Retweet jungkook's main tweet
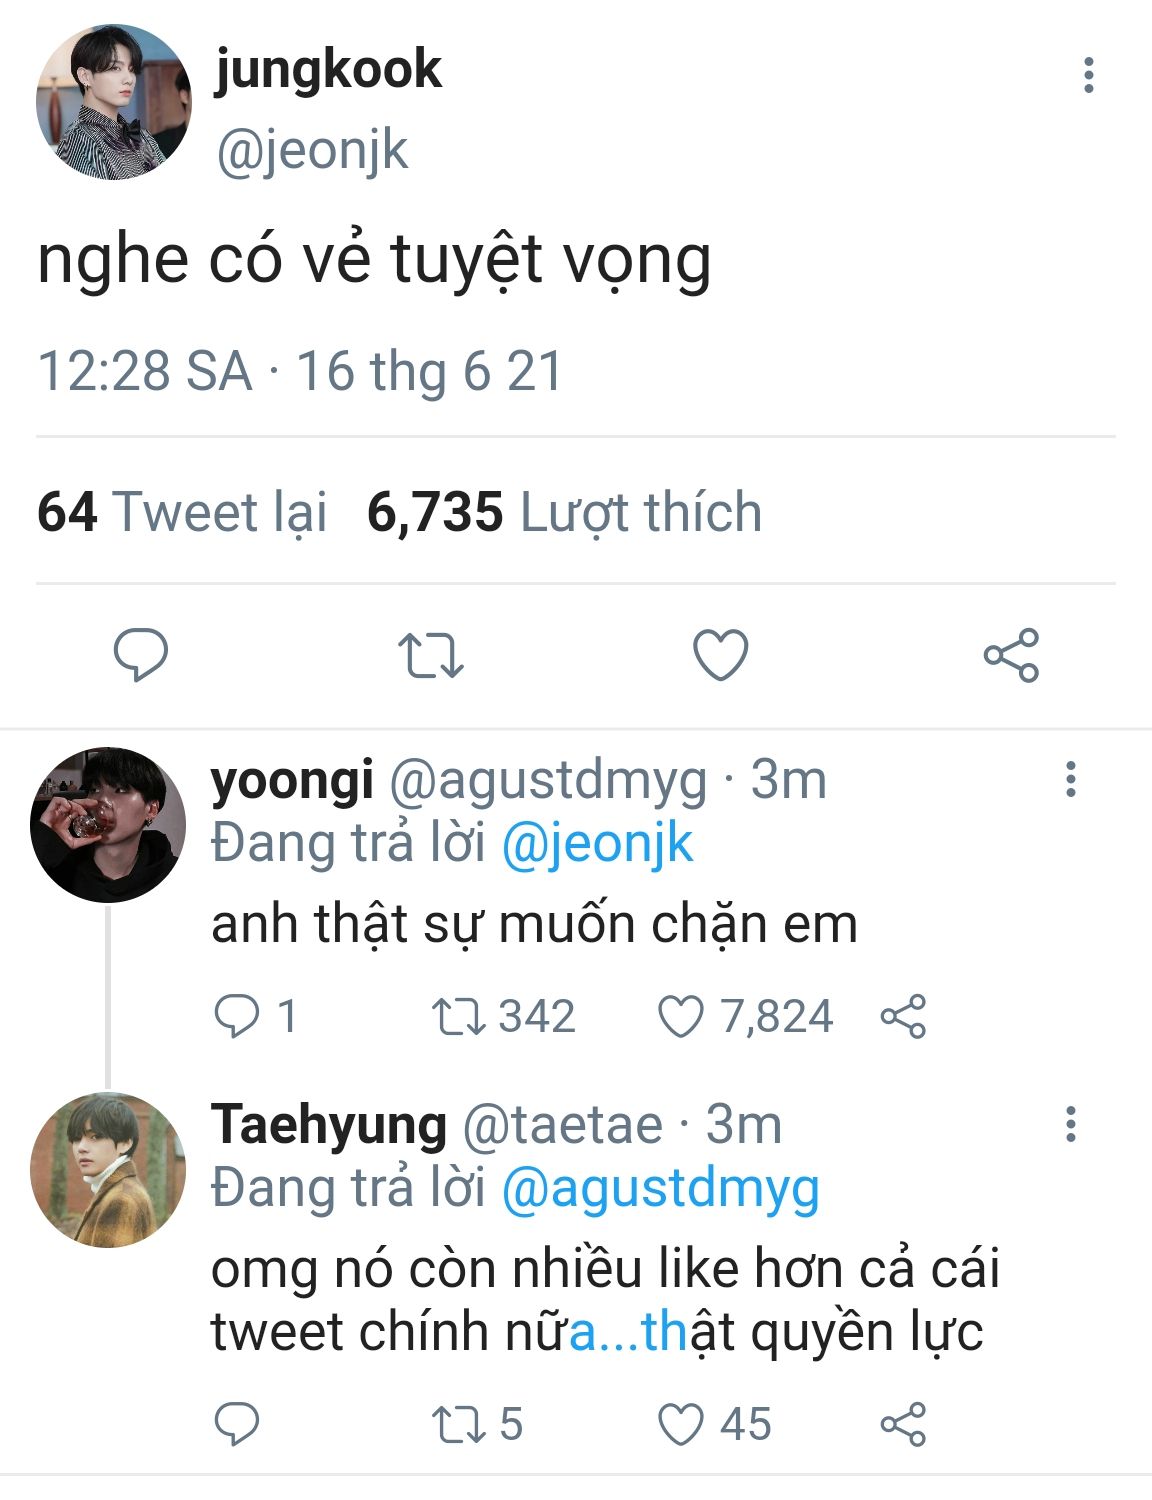1152x1500 pixels. tap(430, 655)
